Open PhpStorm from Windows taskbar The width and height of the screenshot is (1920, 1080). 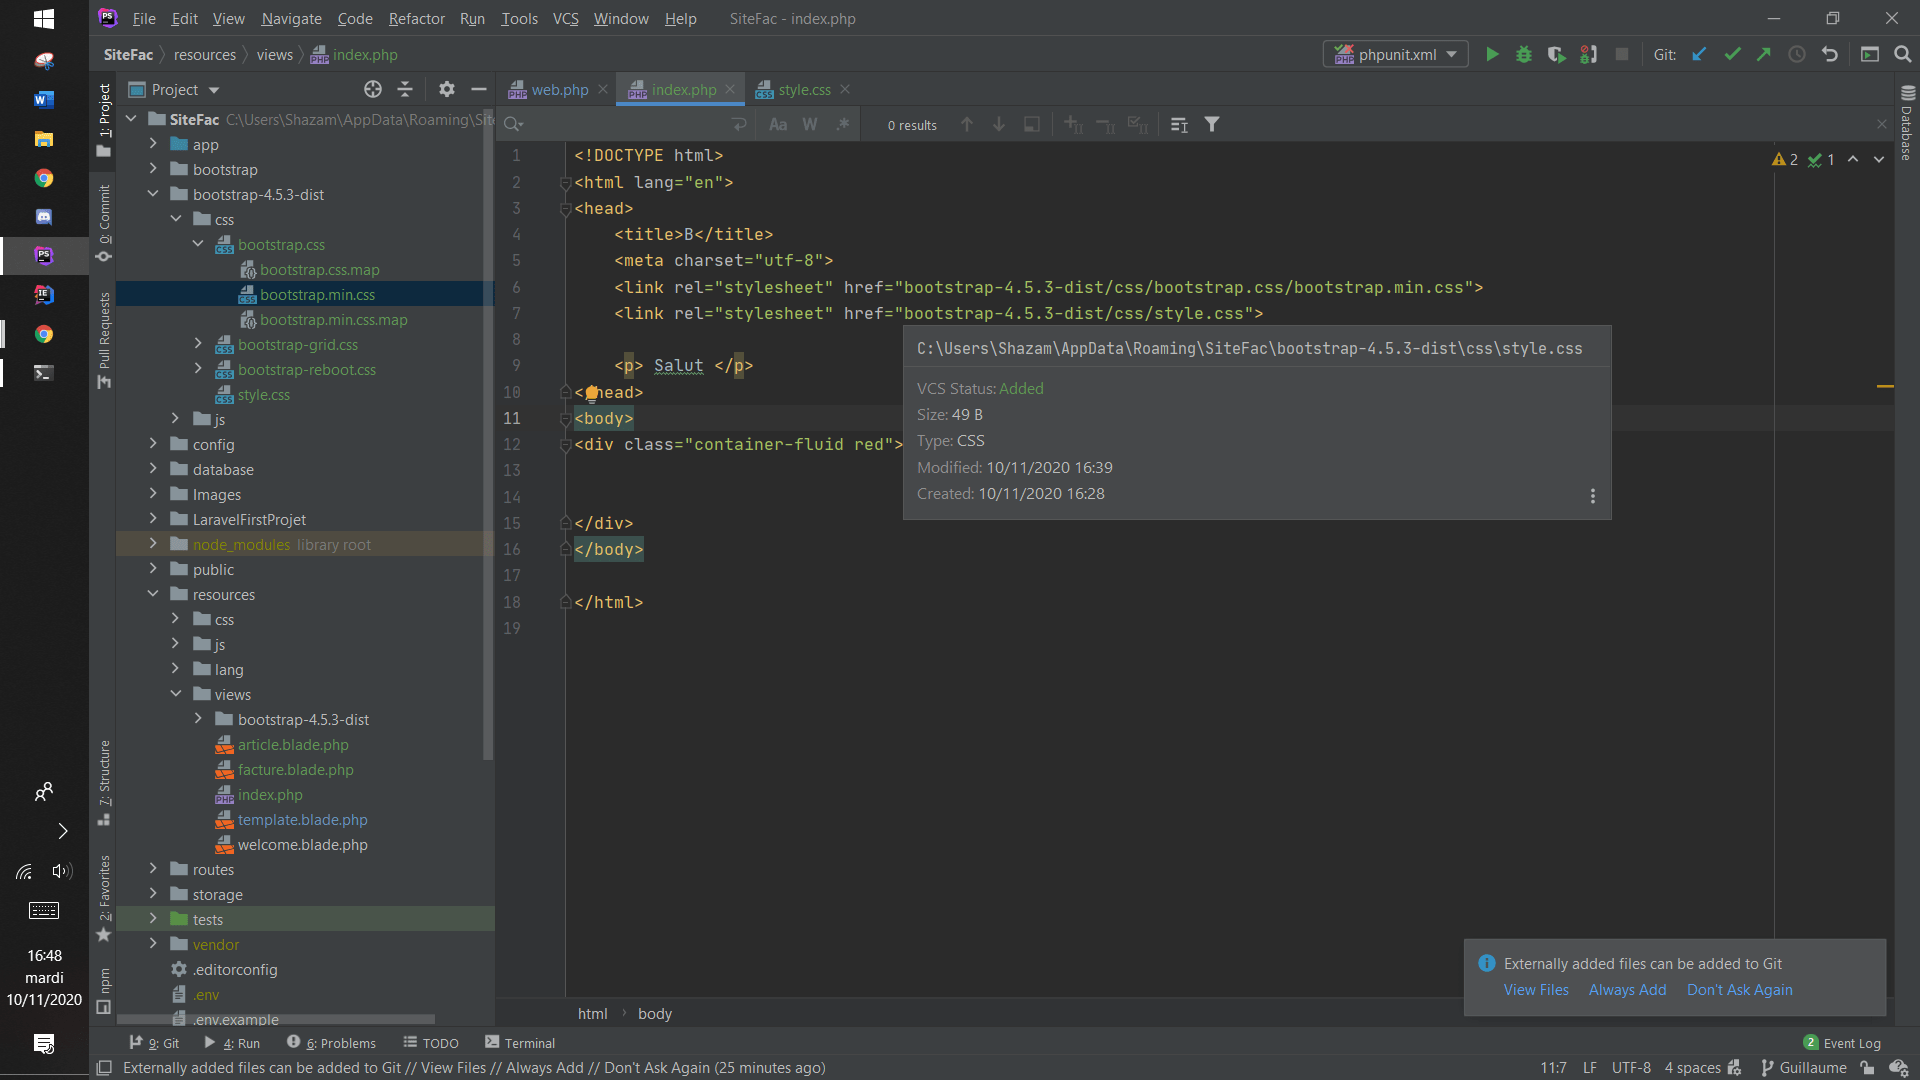coord(43,256)
